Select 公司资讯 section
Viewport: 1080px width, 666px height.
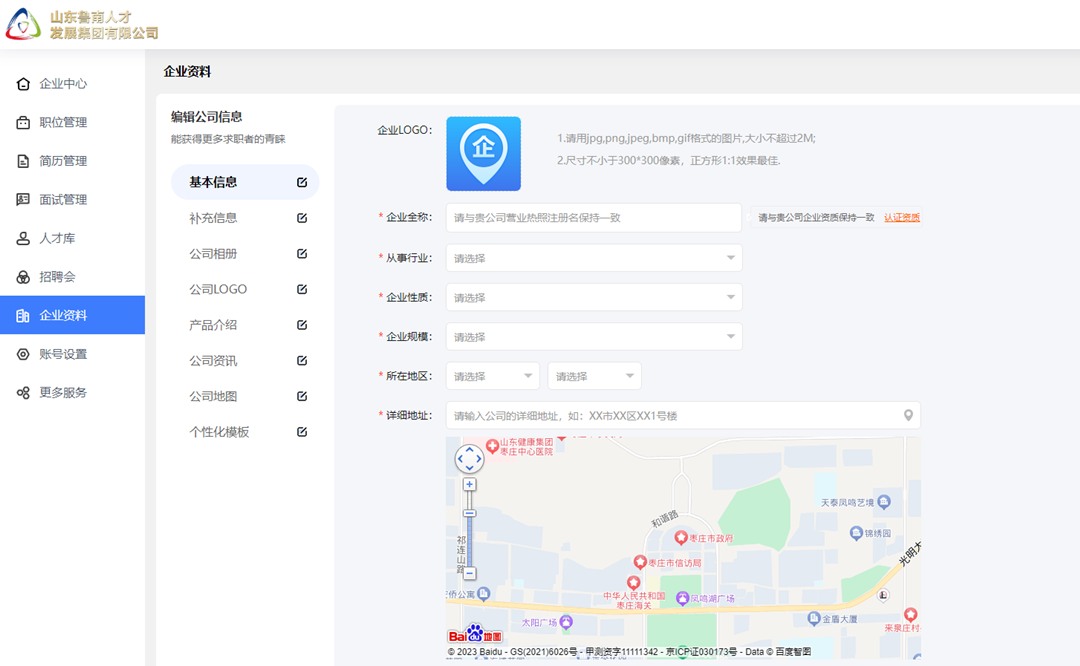point(245,360)
